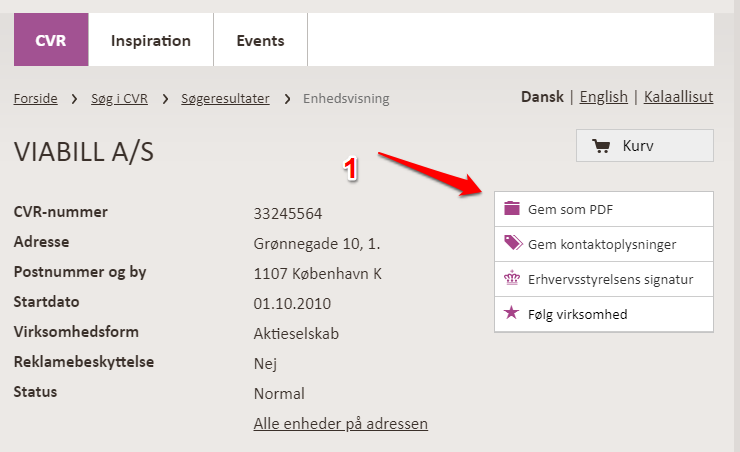Click the Status value Normal
Screen dimensions: 740x452
pos(279,393)
